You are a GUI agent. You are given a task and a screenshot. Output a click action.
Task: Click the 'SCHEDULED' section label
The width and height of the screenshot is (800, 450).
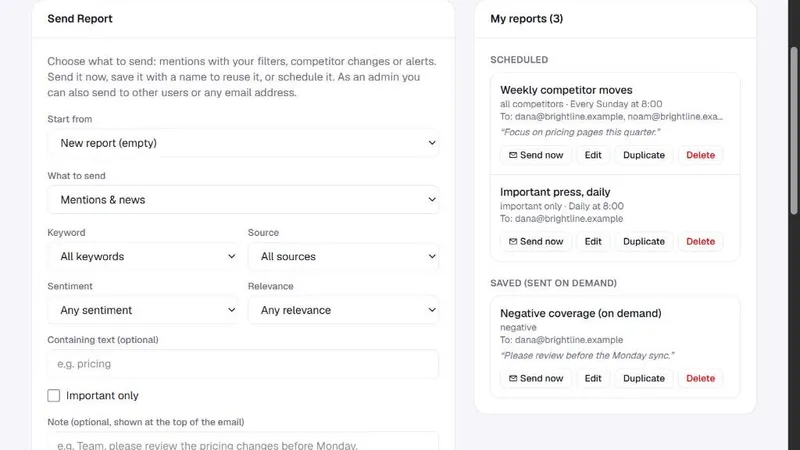coord(519,60)
